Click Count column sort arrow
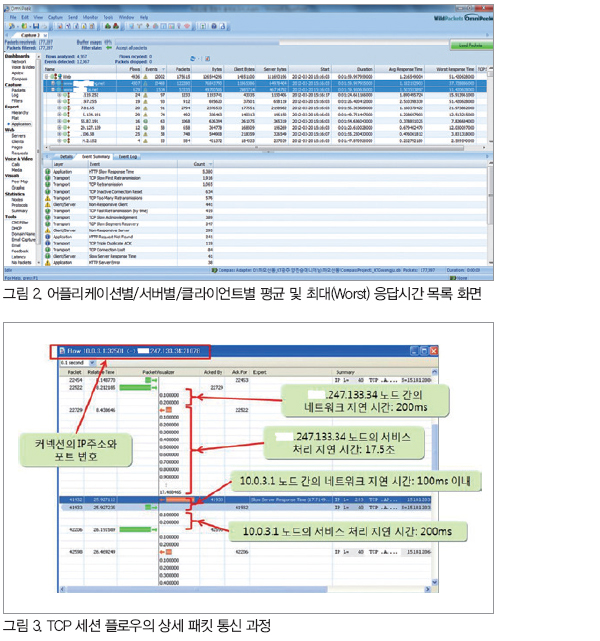Screen dimensions: 600x641 coord(209,164)
